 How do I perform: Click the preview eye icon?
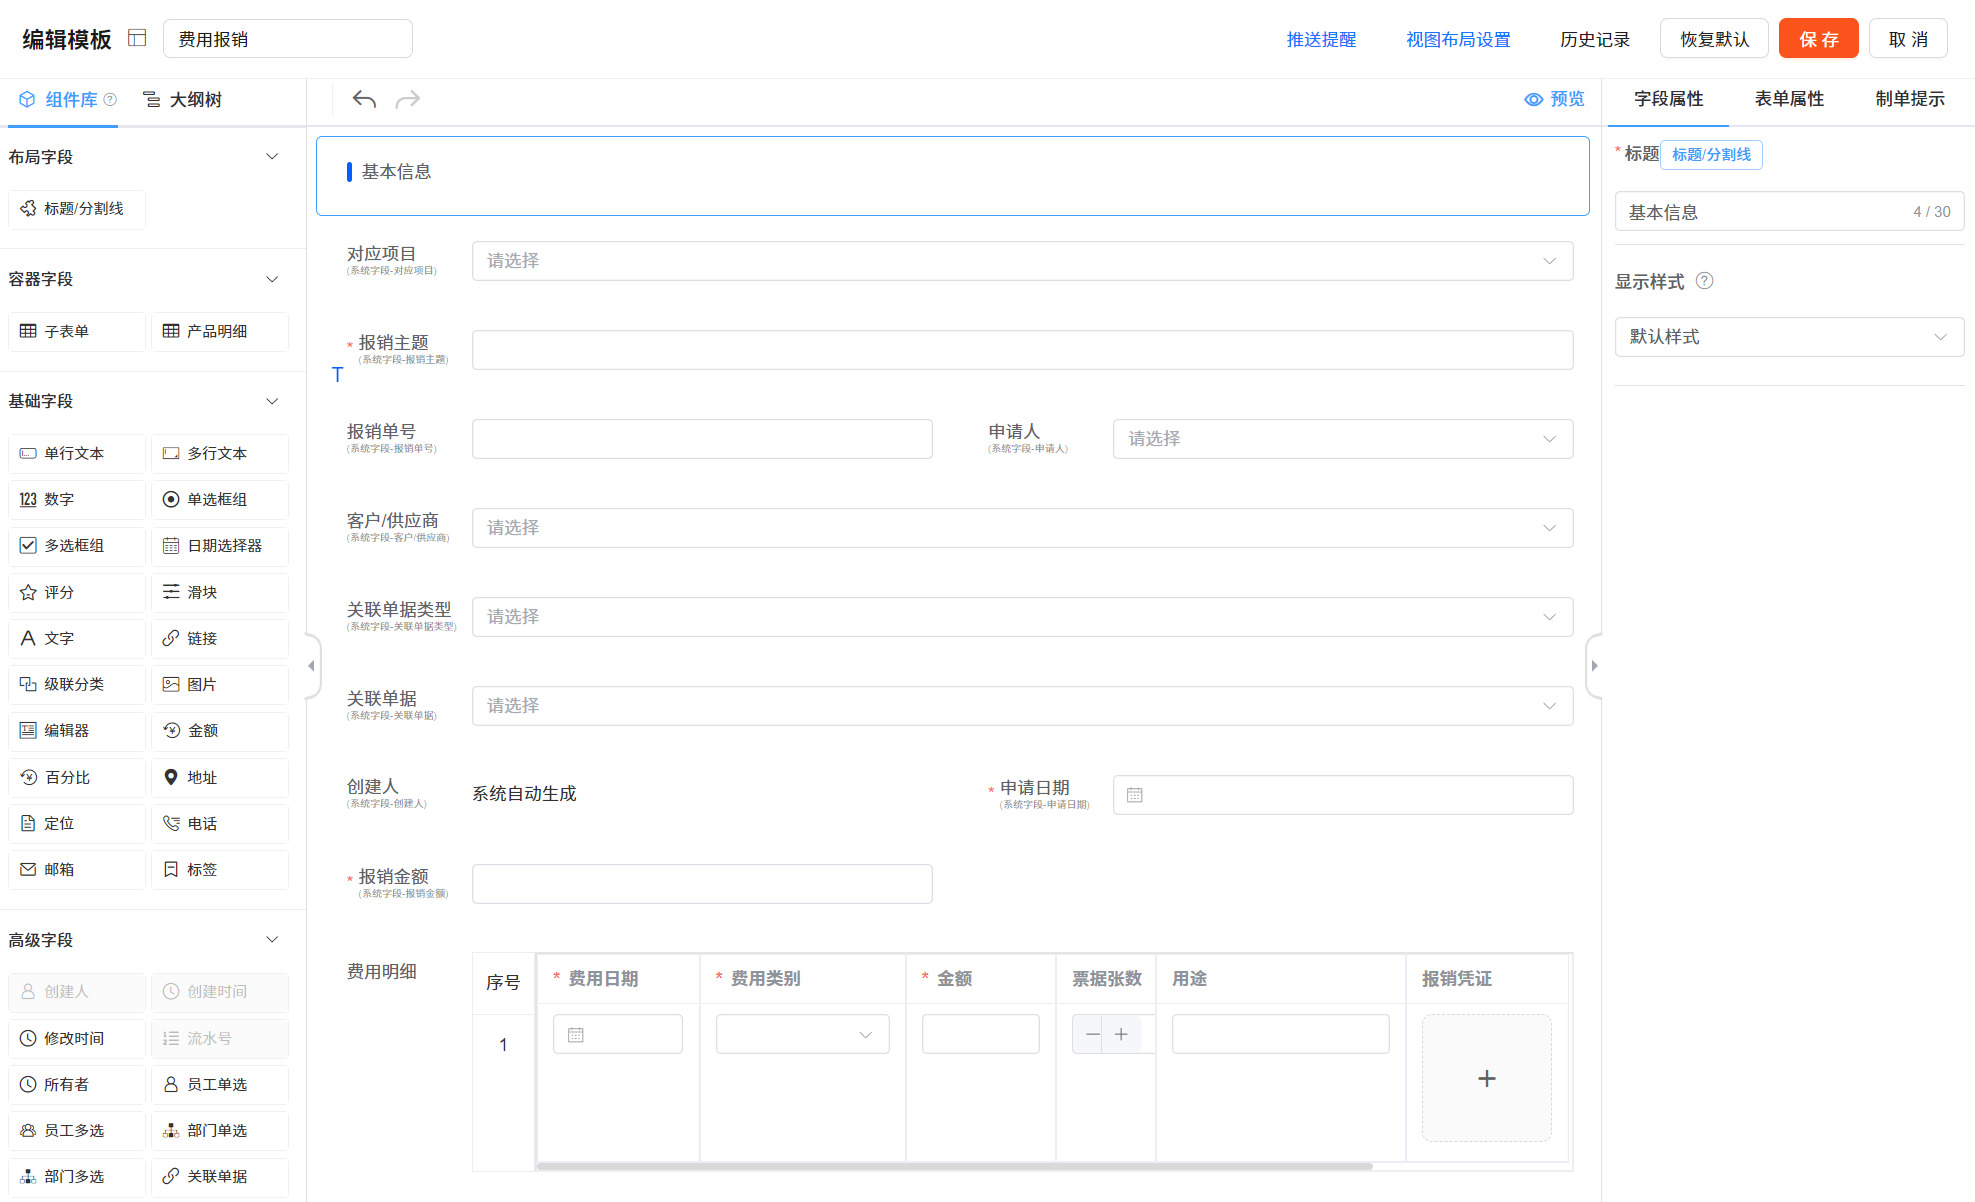pos(1533,99)
